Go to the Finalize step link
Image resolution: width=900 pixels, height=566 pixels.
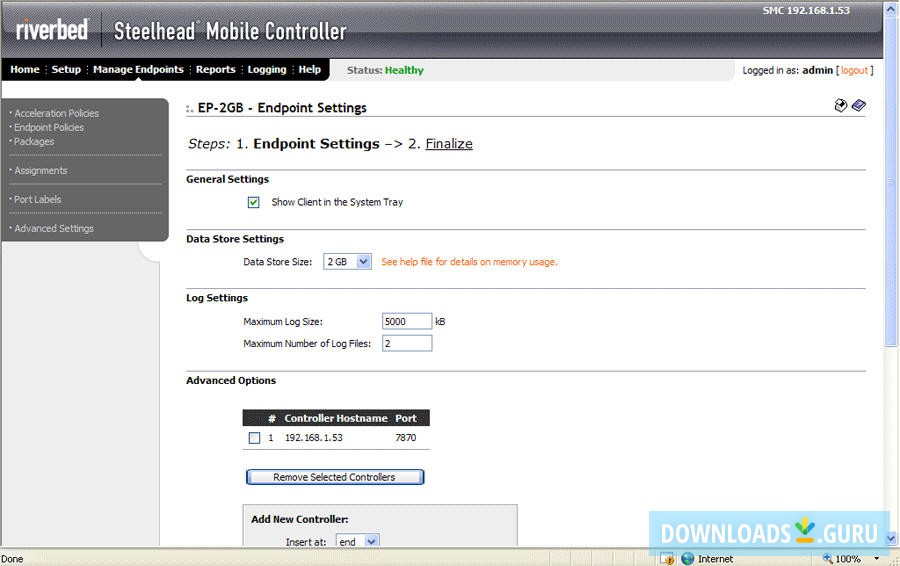[x=449, y=144]
